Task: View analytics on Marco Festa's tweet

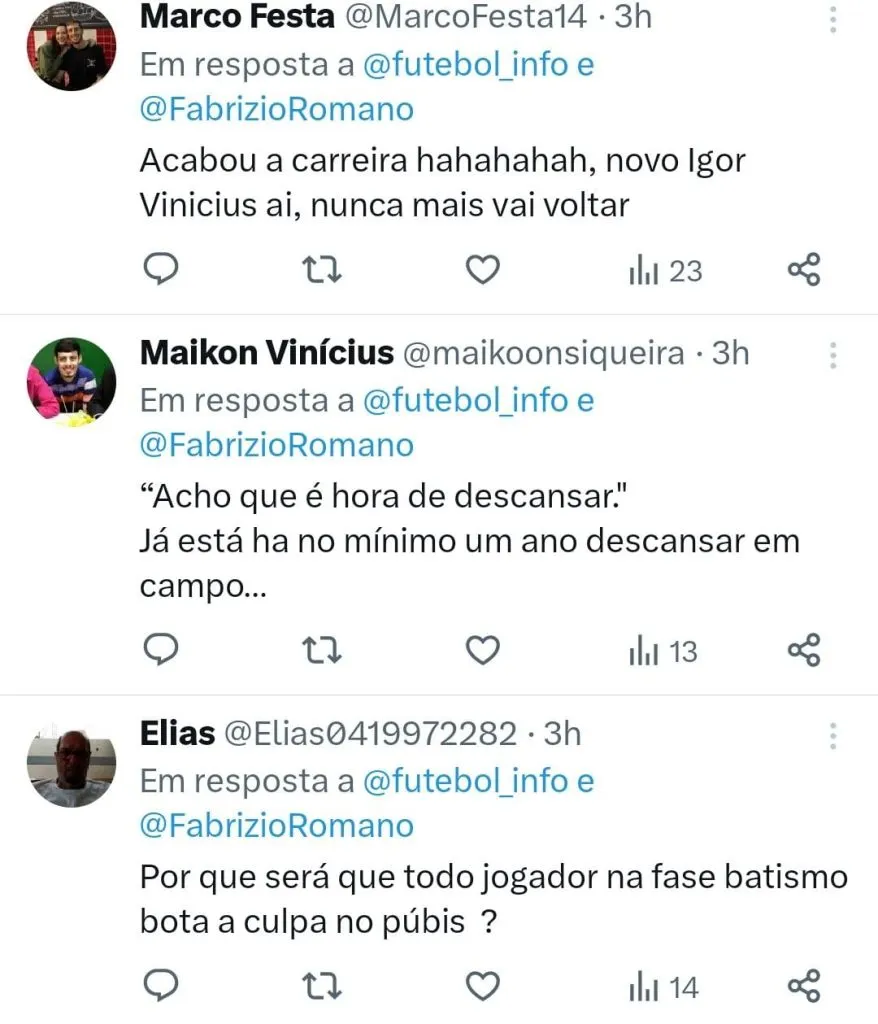Action: (x=665, y=271)
